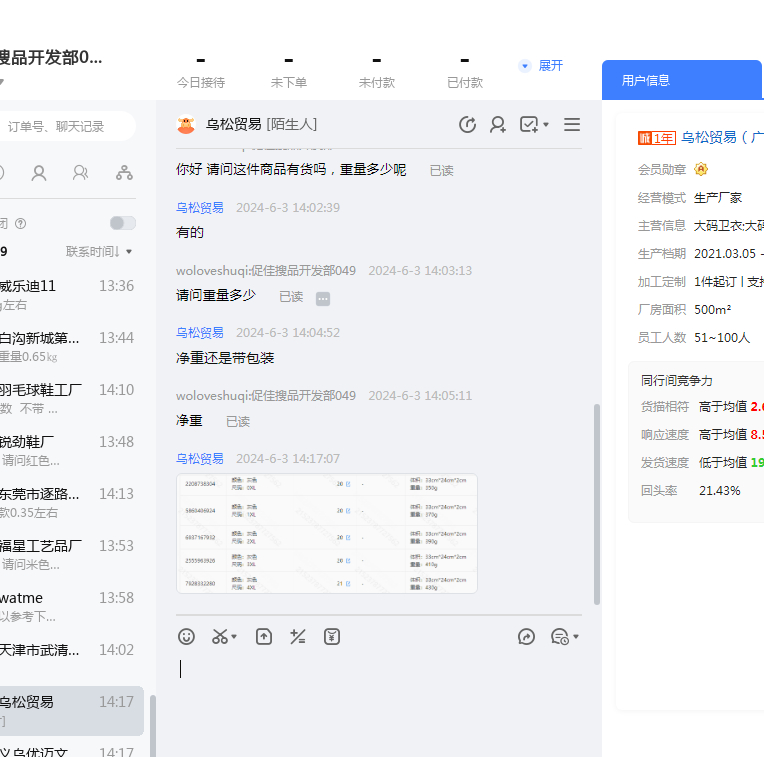Click the add contact icon in chat header
This screenshot has width=764, height=757.
tap(497, 125)
